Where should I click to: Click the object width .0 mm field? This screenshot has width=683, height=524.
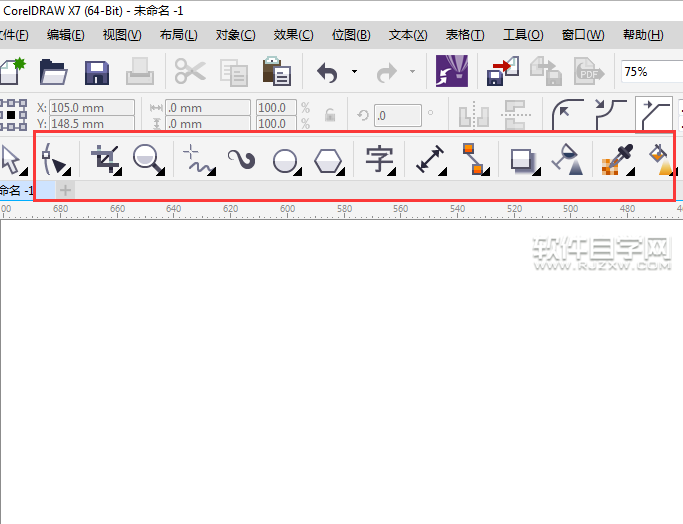(x=208, y=108)
